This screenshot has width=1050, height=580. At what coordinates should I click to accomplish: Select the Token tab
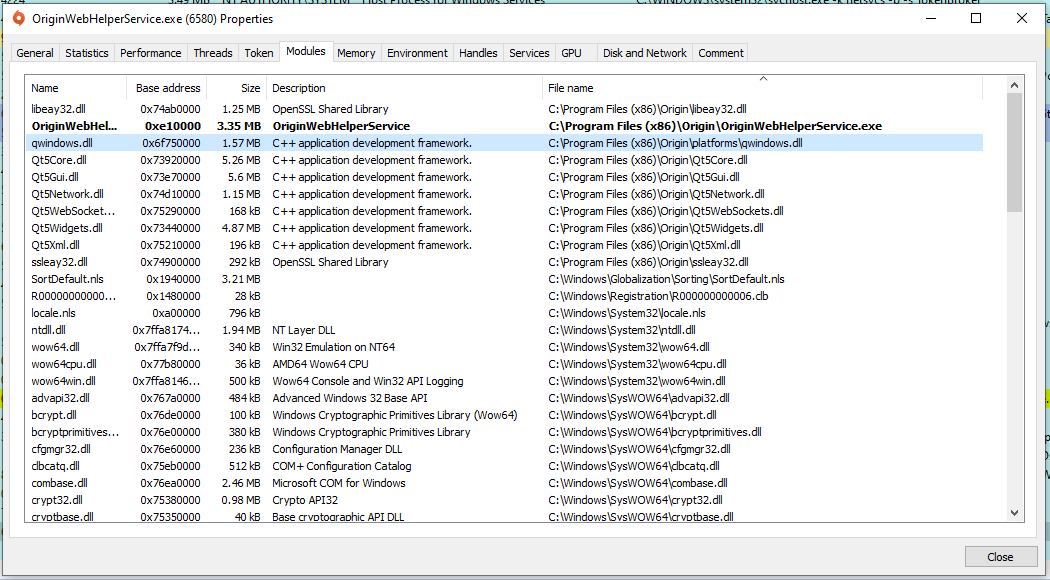pyautogui.click(x=259, y=53)
